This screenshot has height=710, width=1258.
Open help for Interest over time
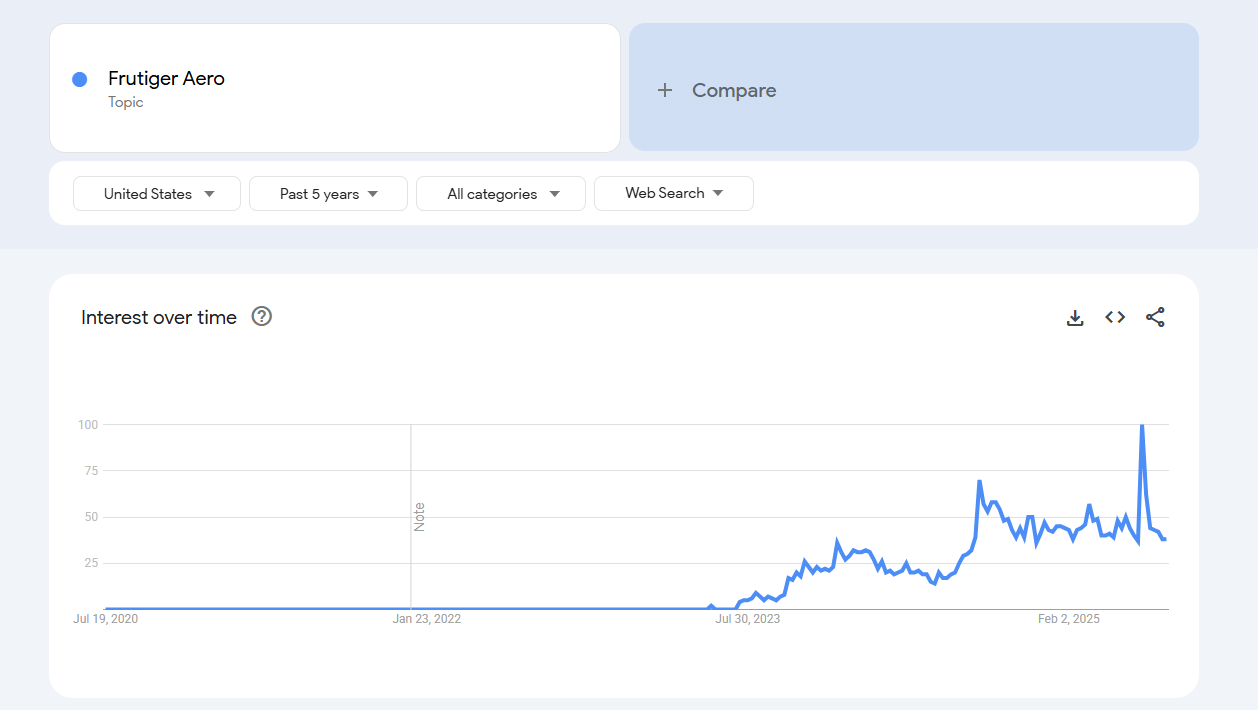262,316
